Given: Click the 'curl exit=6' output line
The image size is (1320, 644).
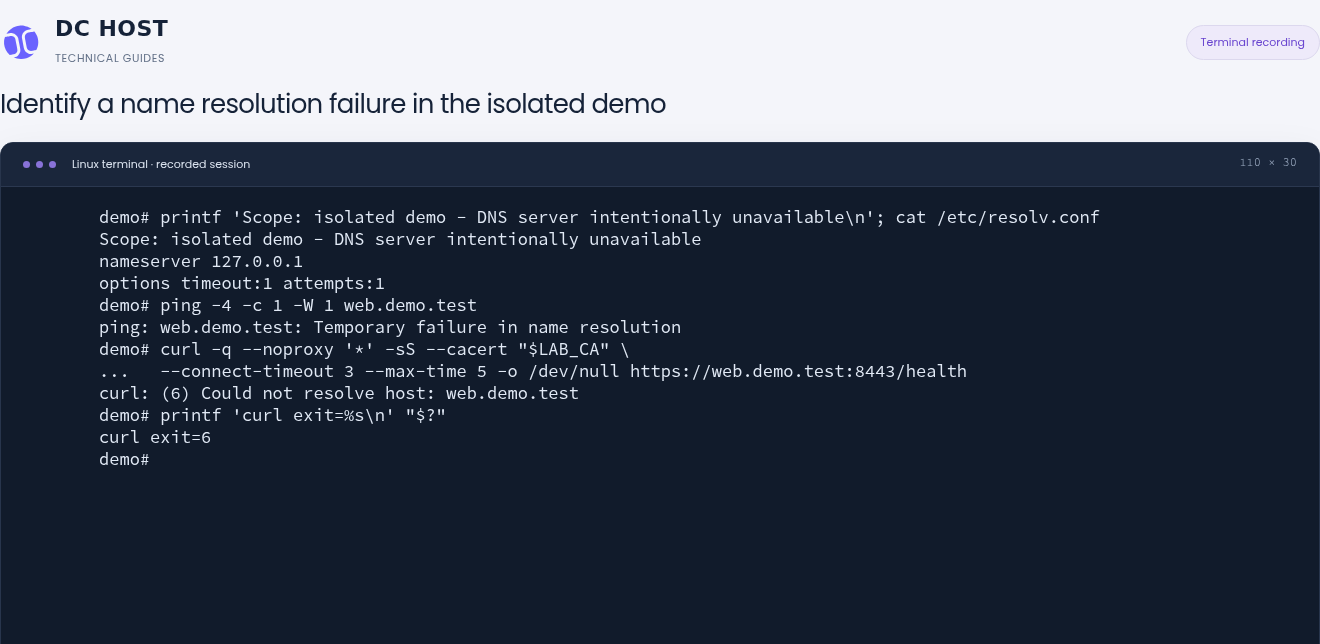Looking at the screenshot, I should click(x=155, y=437).
